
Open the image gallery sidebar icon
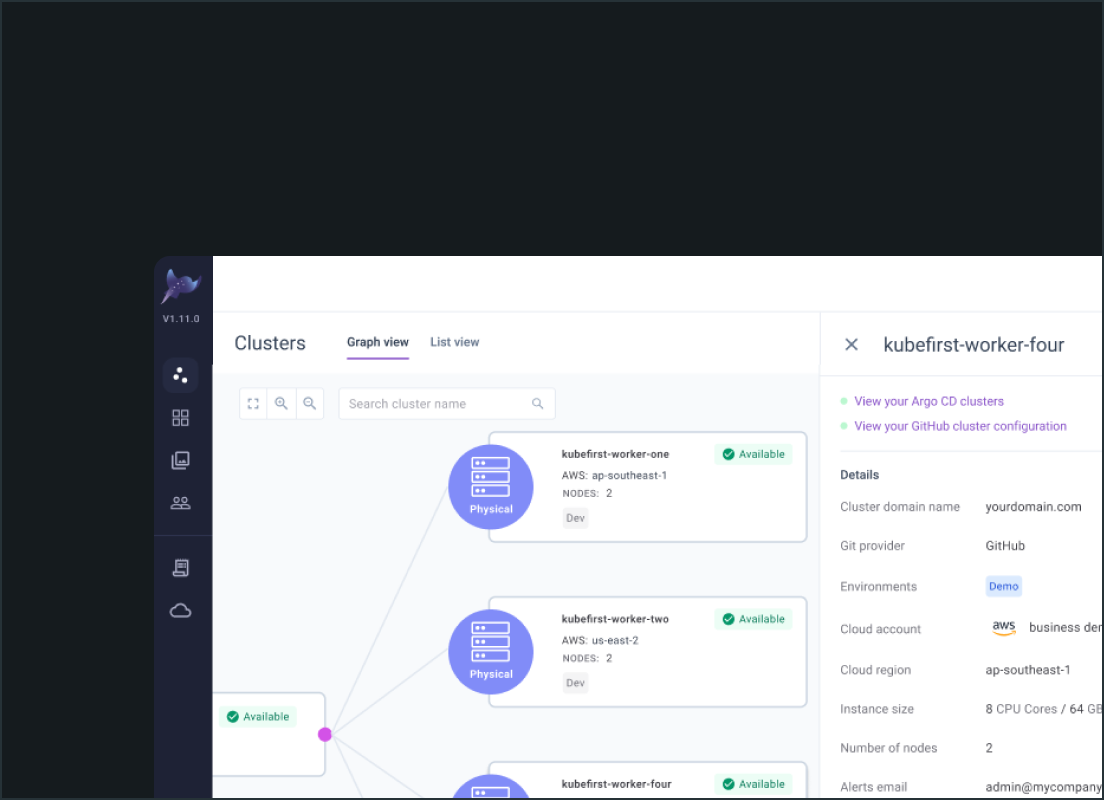click(x=180, y=461)
